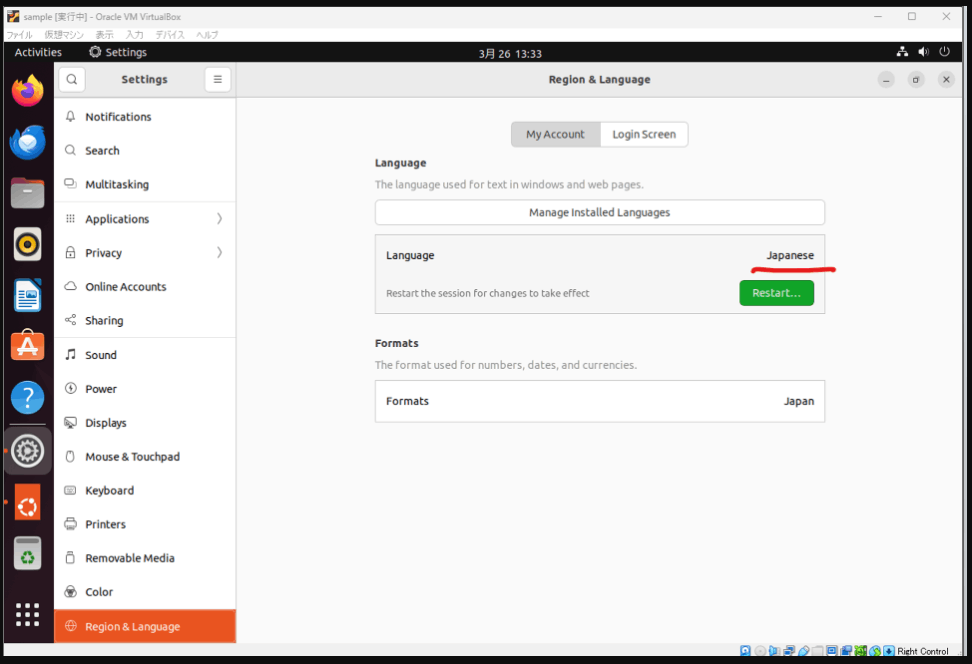
Task: Click the green Restart button
Action: 777,293
